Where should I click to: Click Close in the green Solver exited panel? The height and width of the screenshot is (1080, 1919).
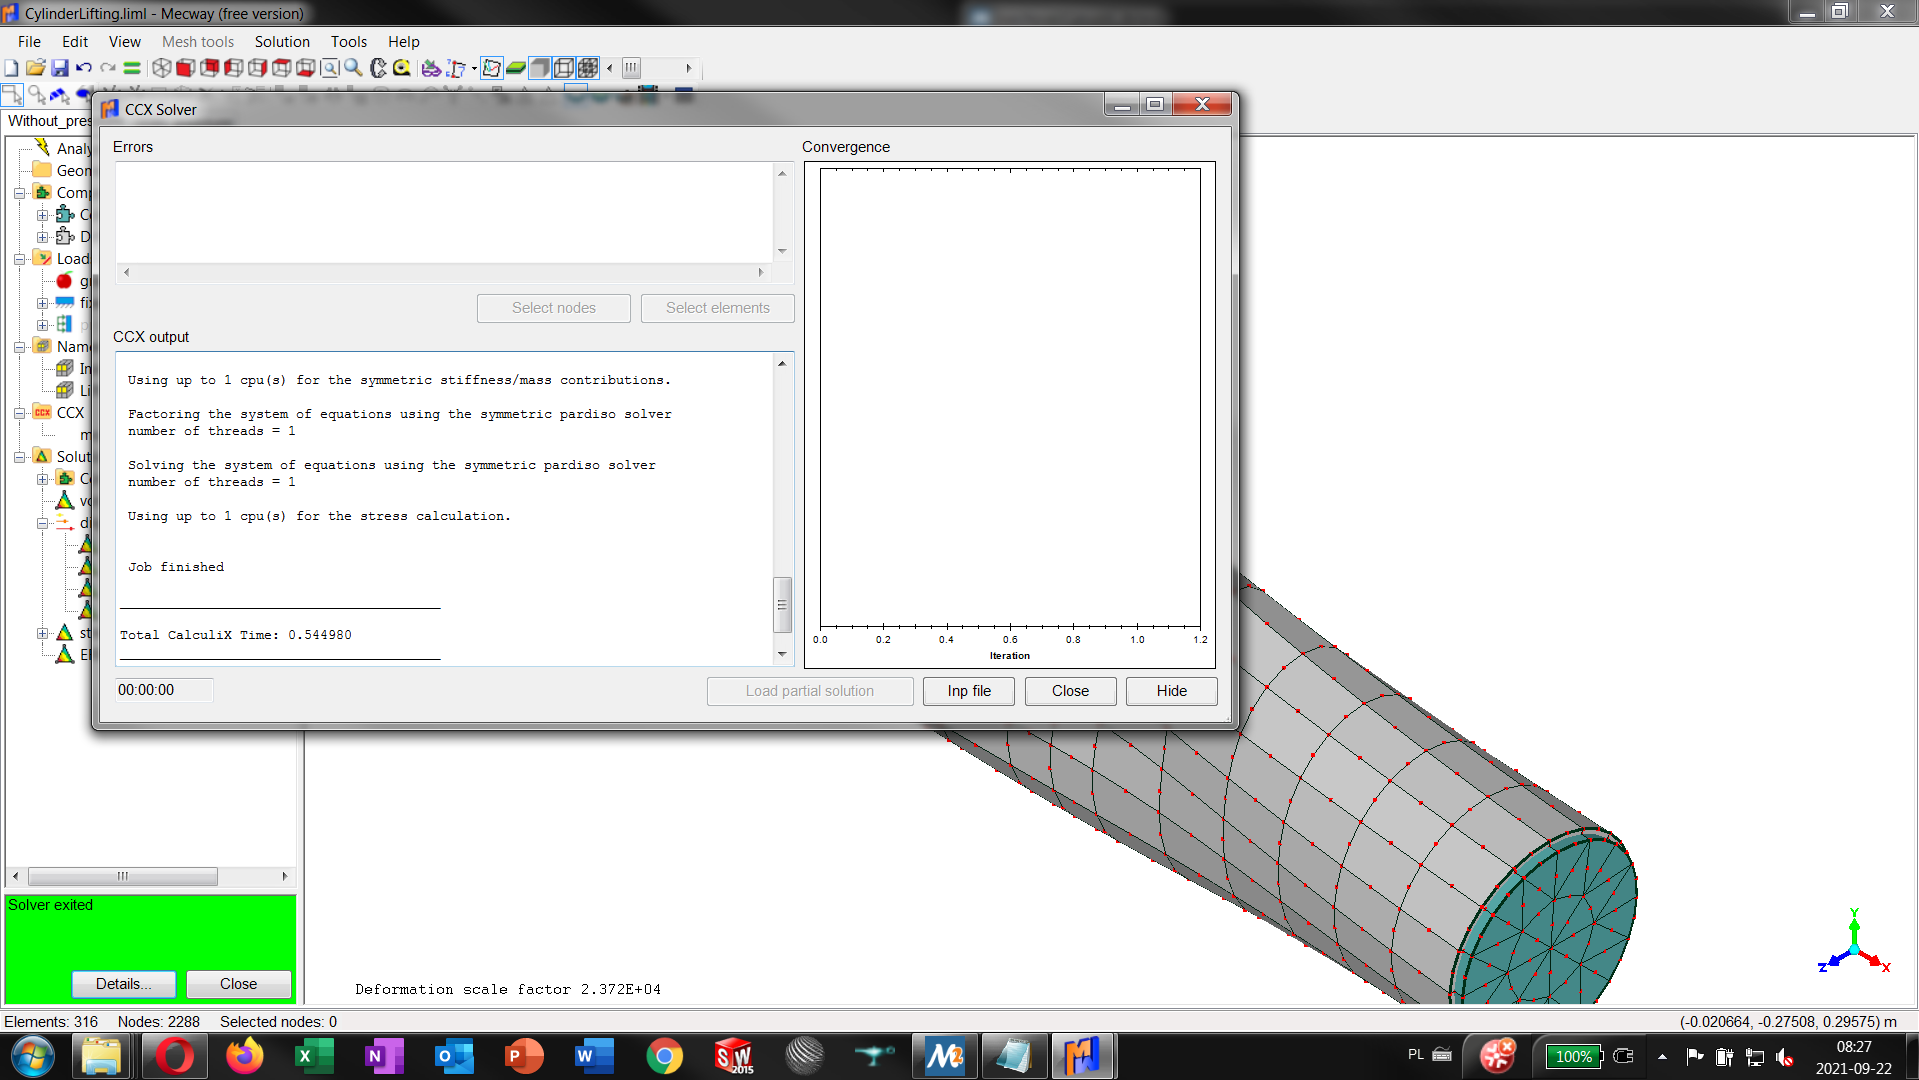pyautogui.click(x=238, y=984)
